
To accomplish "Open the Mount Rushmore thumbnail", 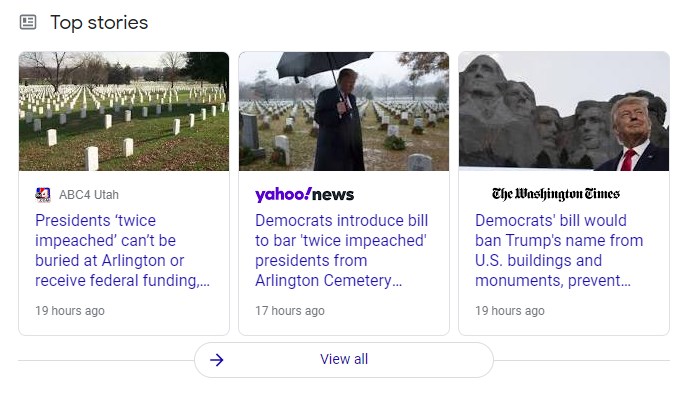I will coord(564,111).
